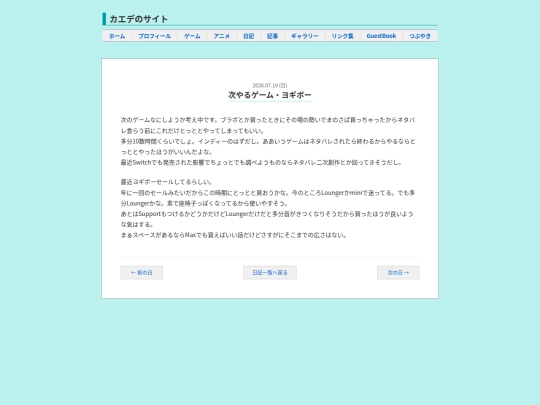Open the ゲーム section
The width and height of the screenshot is (540, 405).
click(192, 36)
